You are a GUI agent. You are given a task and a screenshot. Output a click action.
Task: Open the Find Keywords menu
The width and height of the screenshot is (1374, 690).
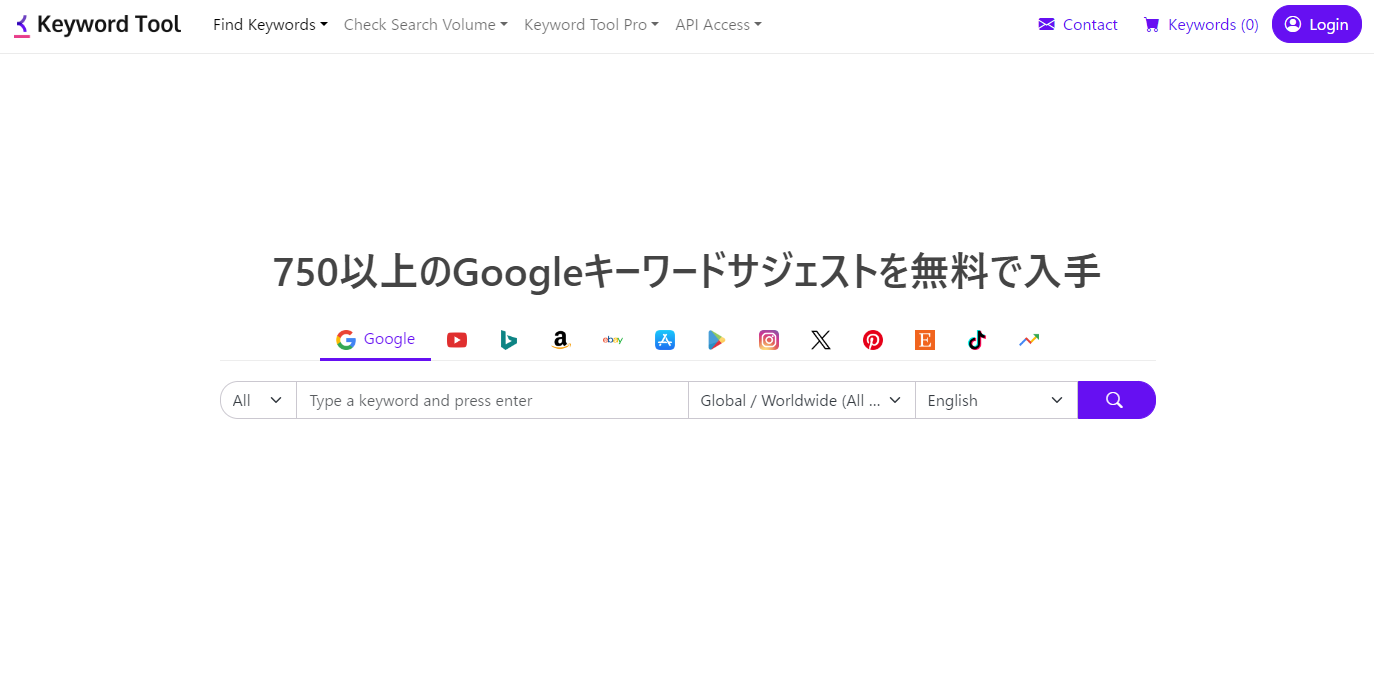click(270, 25)
